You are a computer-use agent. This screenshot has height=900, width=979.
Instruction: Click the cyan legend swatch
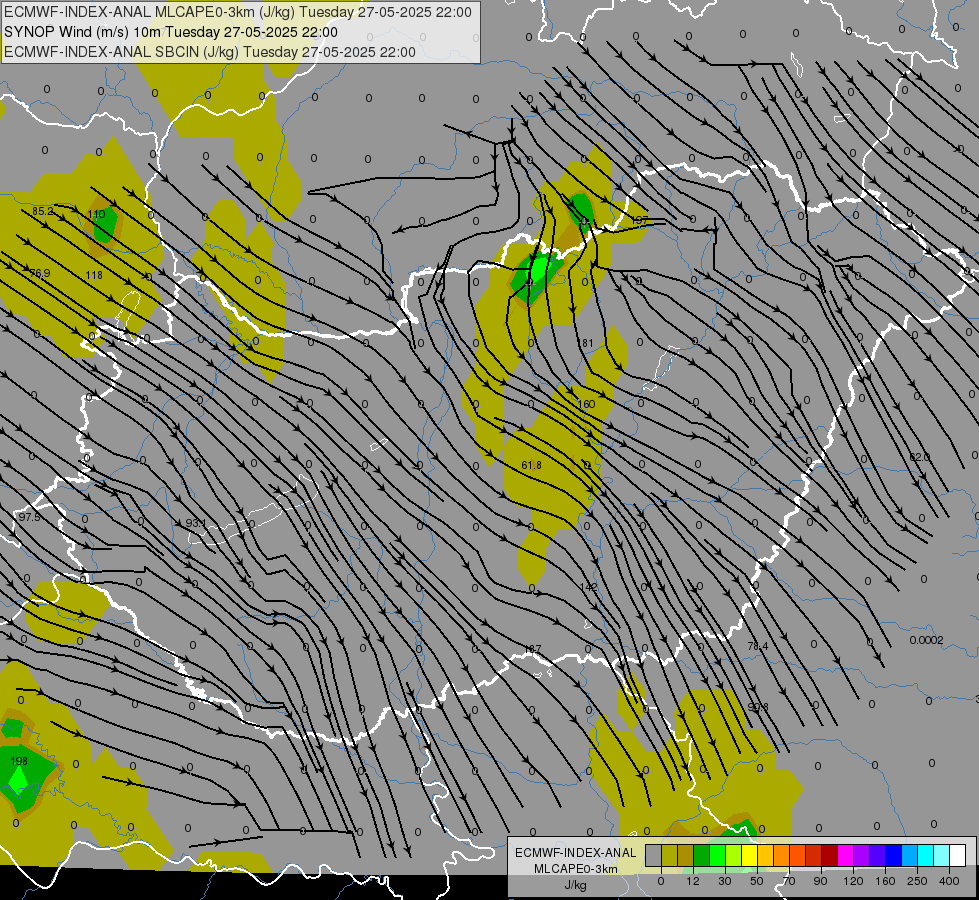927,855
